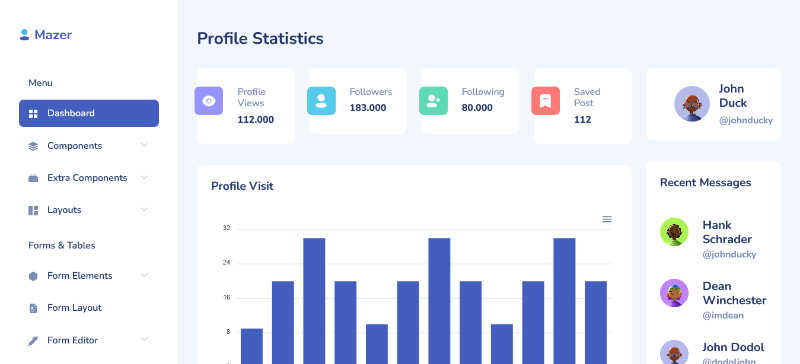Image resolution: width=800 pixels, height=364 pixels.
Task: Expand the Extra Components chevron
Action: point(144,177)
